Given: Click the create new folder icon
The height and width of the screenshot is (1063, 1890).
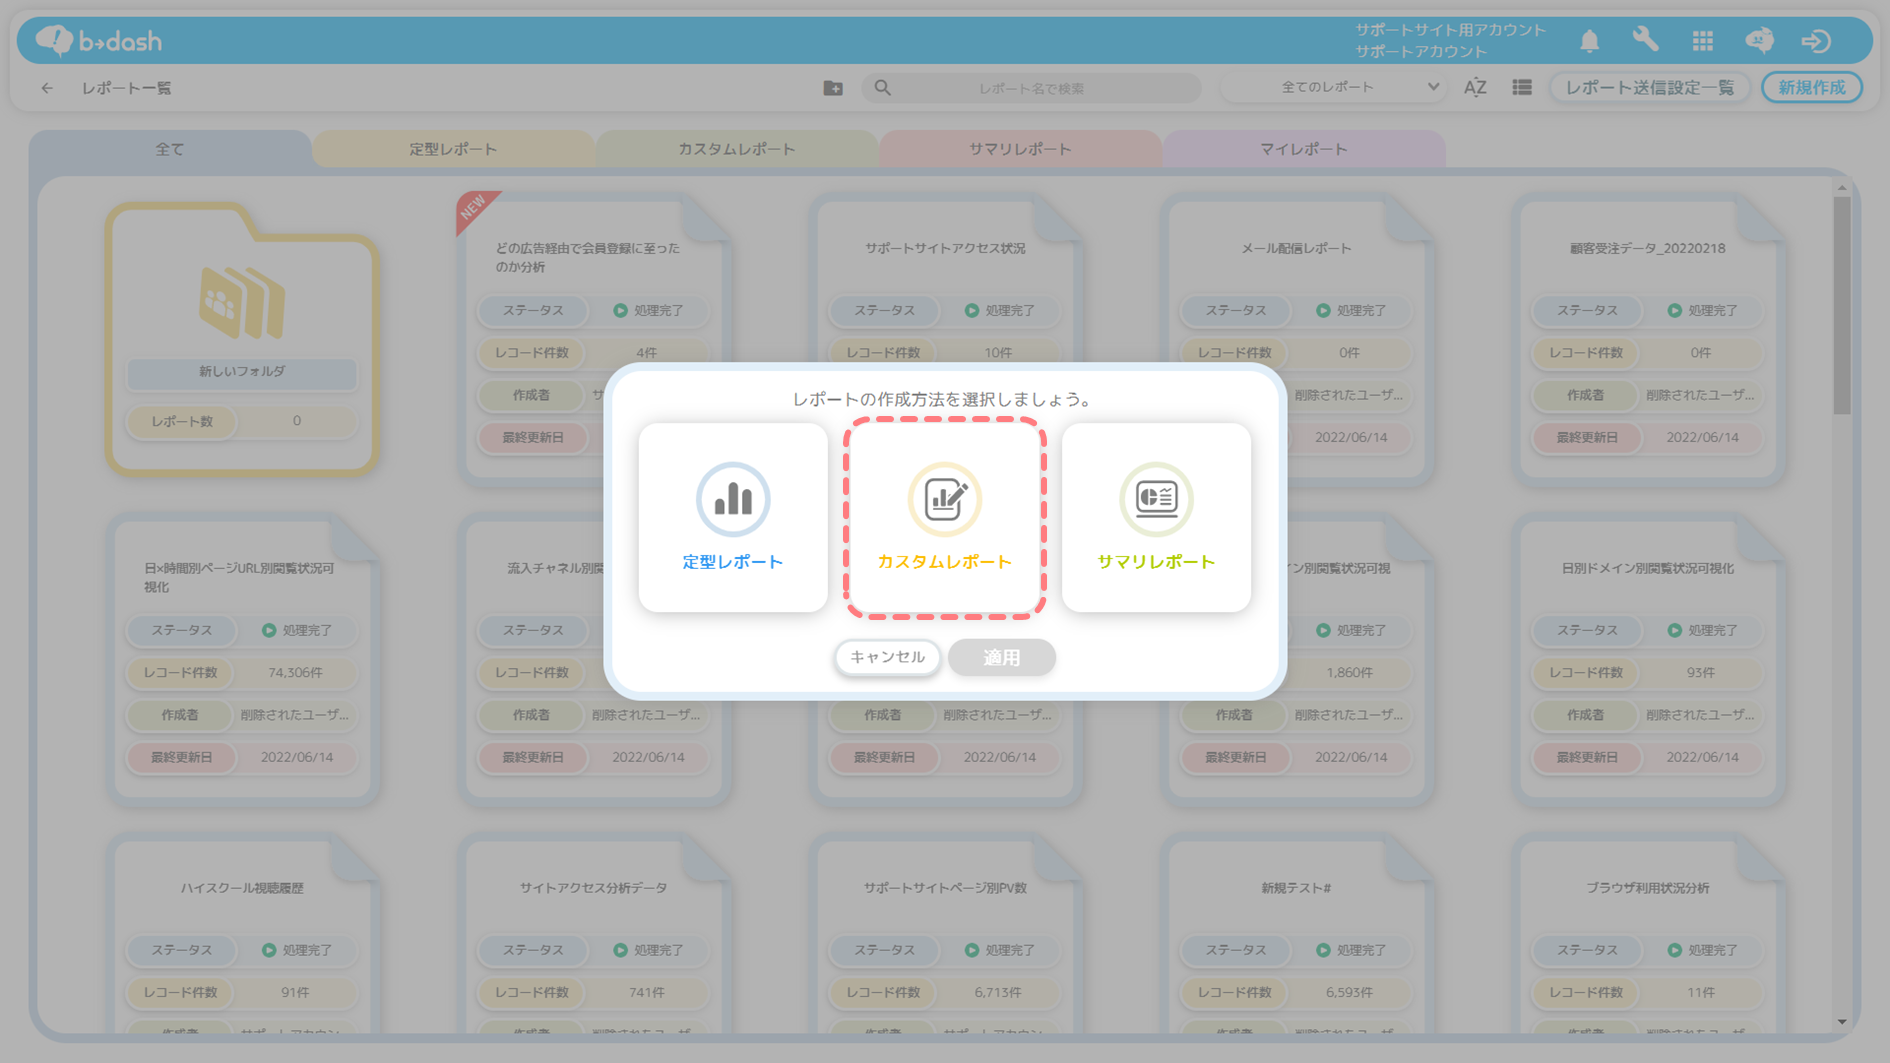Looking at the screenshot, I should [x=833, y=88].
